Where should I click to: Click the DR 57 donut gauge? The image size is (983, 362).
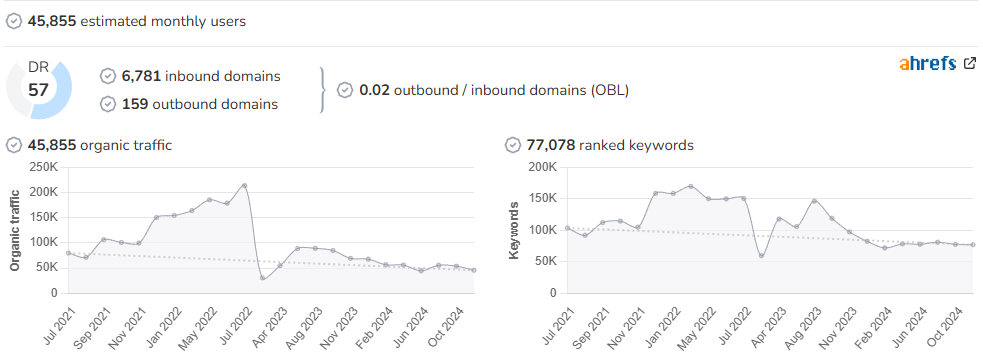39,89
